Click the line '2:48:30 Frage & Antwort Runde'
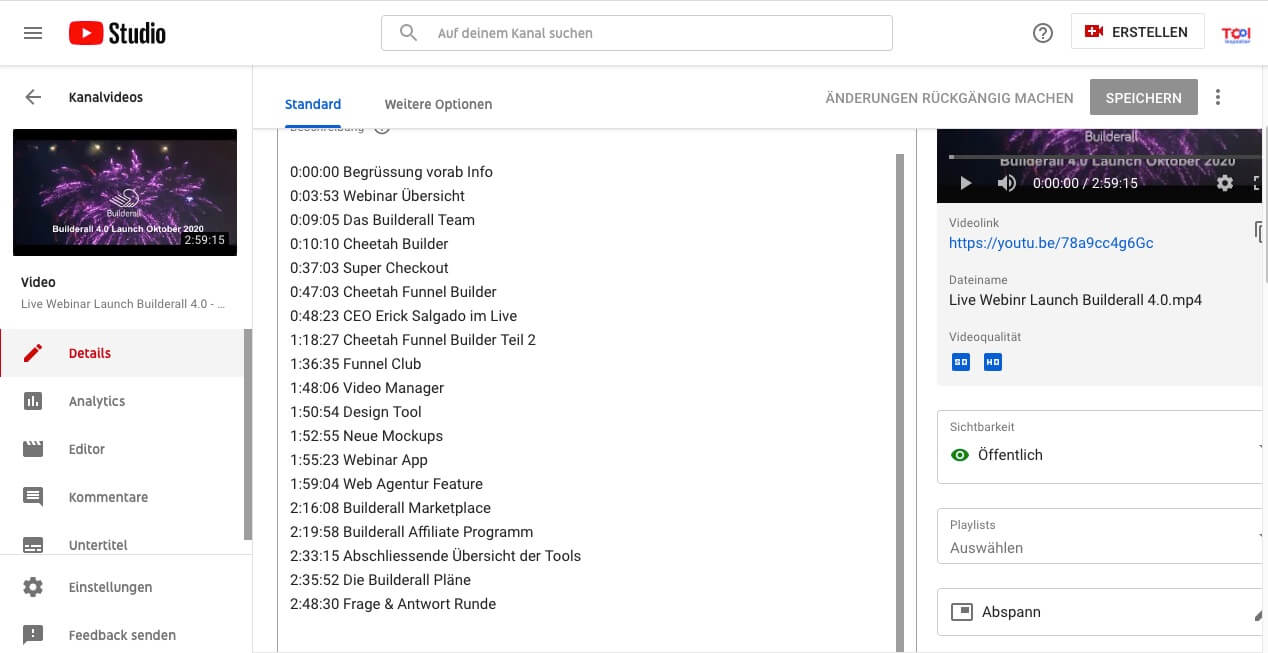This screenshot has height=653, width=1268. [393, 604]
